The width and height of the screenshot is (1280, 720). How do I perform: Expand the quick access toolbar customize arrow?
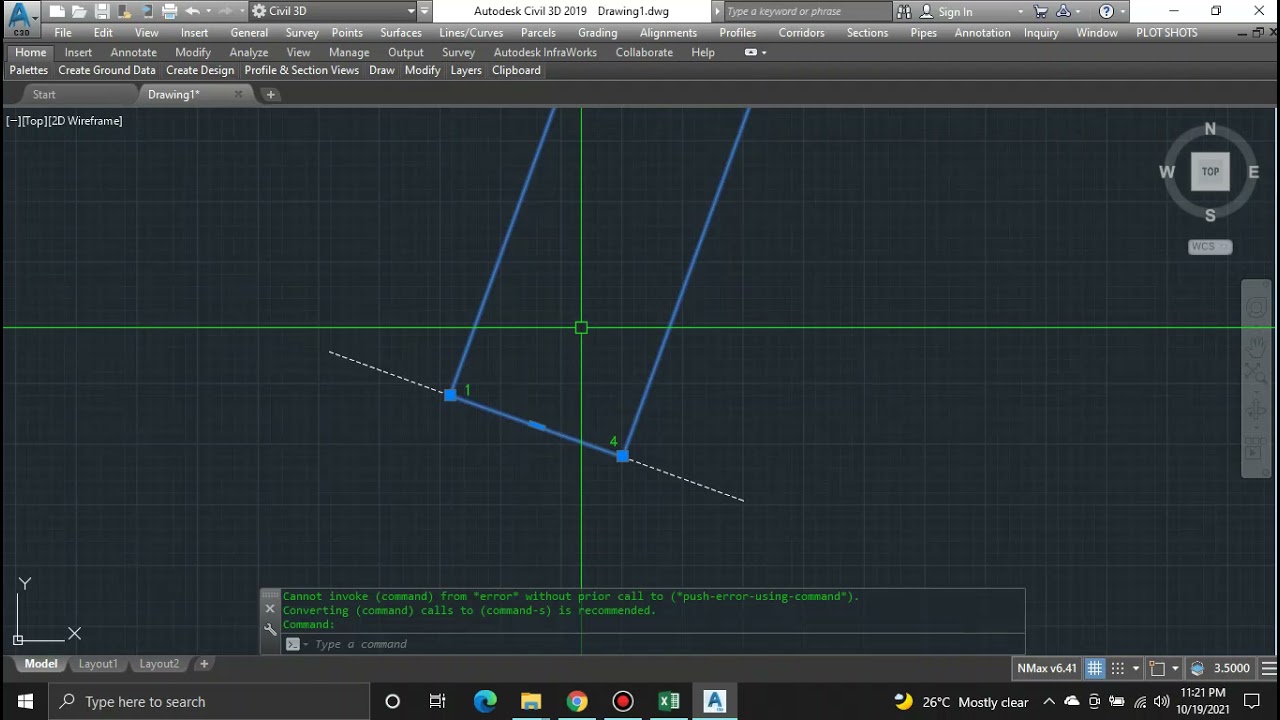pyautogui.click(x=425, y=11)
